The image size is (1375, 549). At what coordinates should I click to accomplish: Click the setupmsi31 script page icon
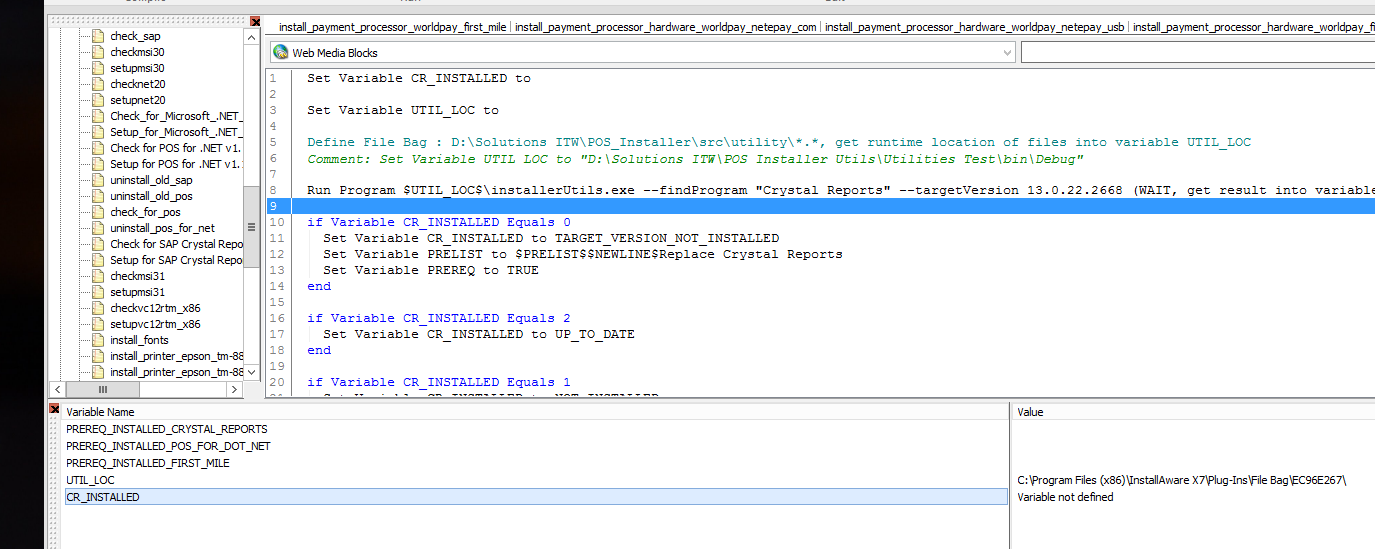(x=97, y=292)
